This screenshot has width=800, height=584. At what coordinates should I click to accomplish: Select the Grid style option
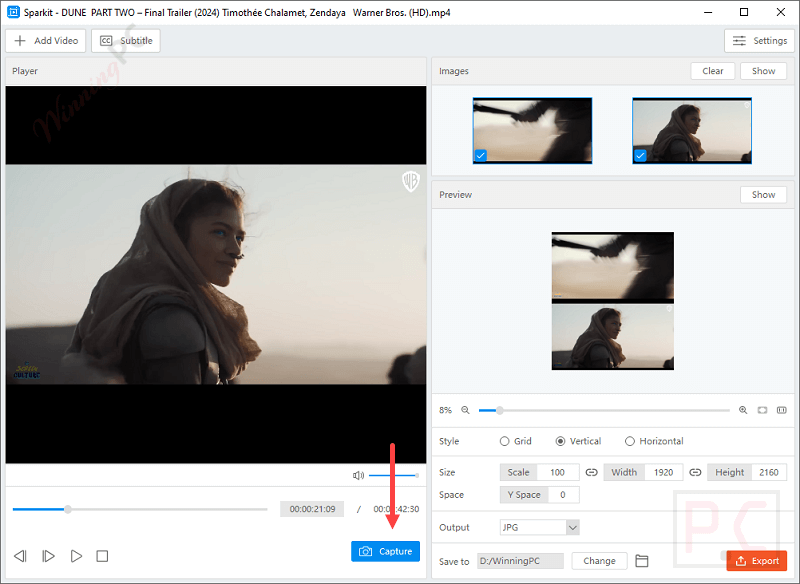516,441
